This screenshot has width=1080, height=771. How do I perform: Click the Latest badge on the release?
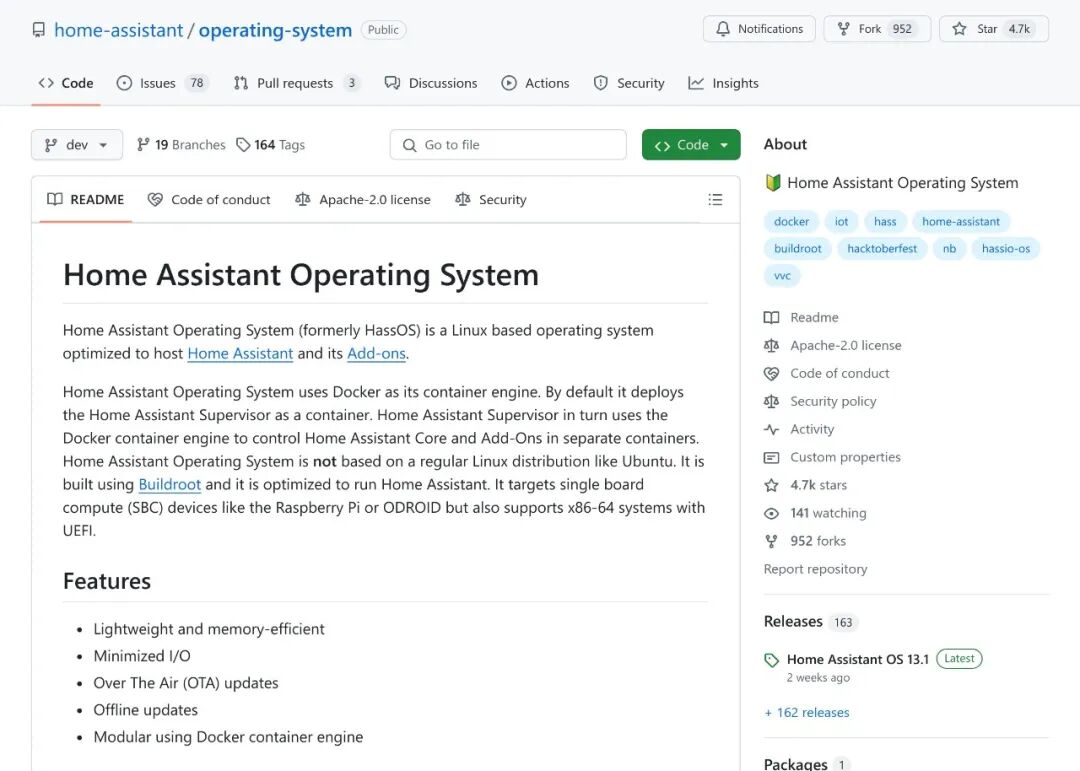point(959,659)
